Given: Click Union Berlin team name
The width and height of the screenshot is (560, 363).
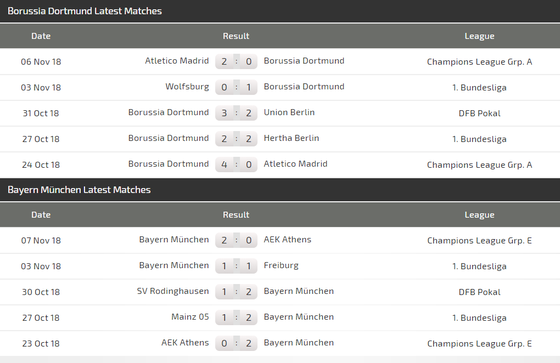Looking at the screenshot, I should 289,112.
